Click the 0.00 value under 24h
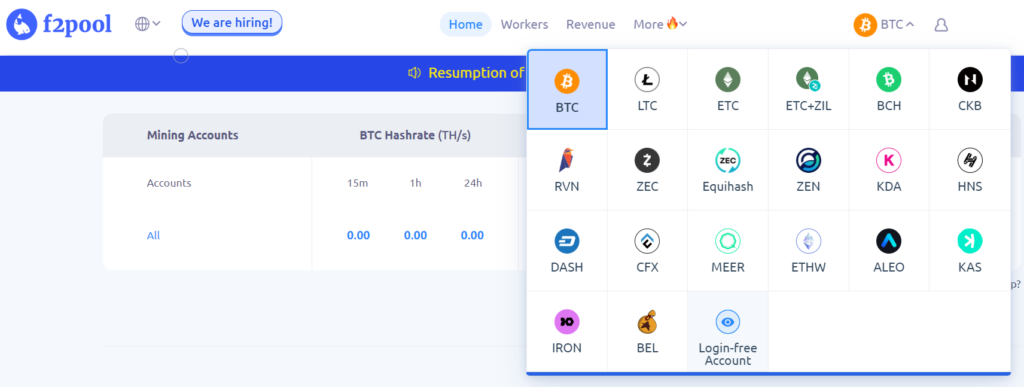This screenshot has width=1024, height=387. pyautogui.click(x=472, y=236)
